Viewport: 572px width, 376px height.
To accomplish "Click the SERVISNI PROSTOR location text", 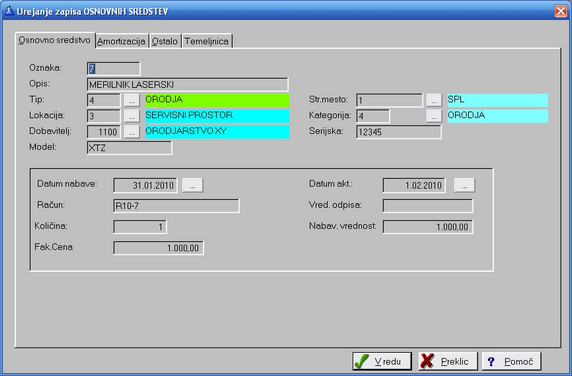I will coord(217,116).
